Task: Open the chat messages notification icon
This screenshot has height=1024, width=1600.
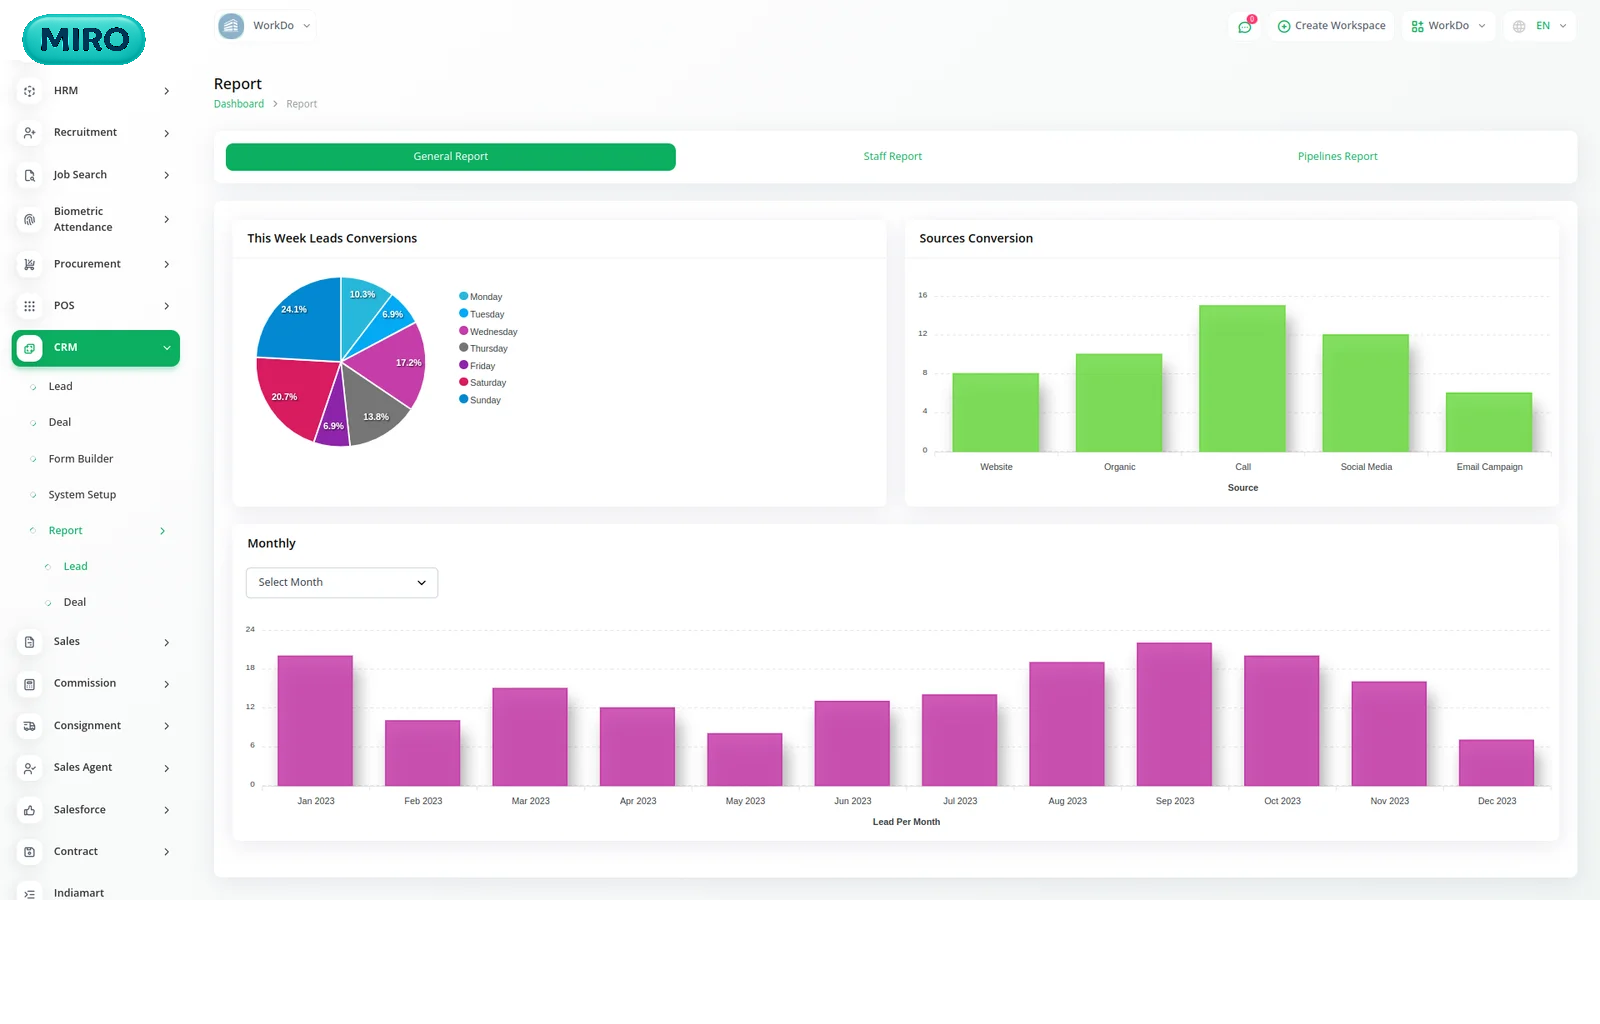Action: tap(1245, 26)
